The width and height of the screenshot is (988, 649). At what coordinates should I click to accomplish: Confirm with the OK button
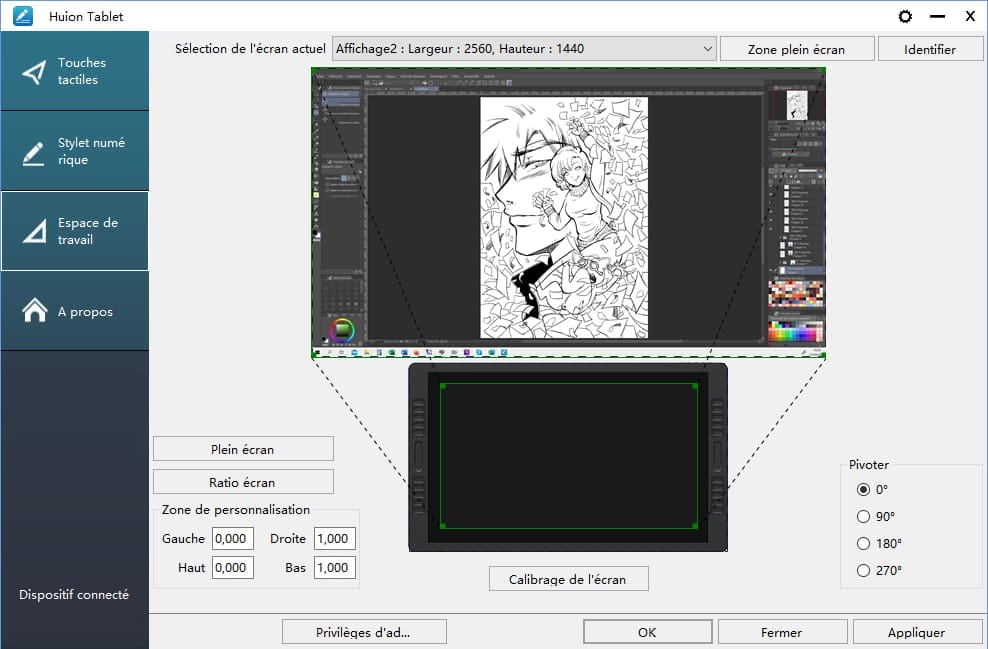coord(647,632)
